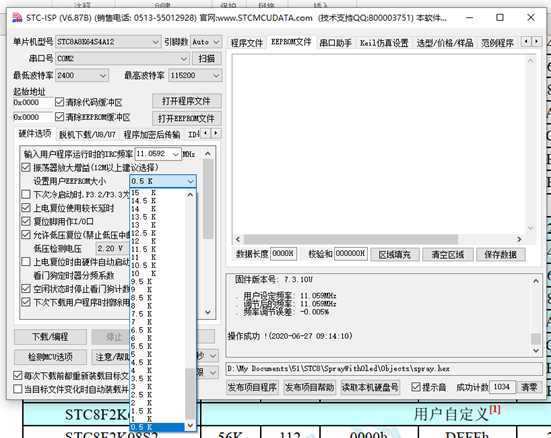Select 15 K in EEPROM size list
551x438 pixels.
[x=157, y=193]
